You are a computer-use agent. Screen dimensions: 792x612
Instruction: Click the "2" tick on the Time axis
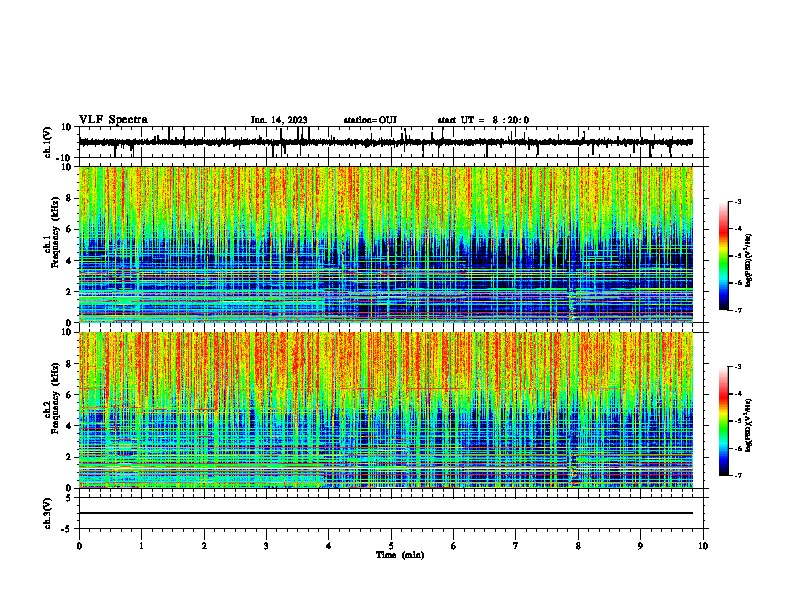[204, 546]
